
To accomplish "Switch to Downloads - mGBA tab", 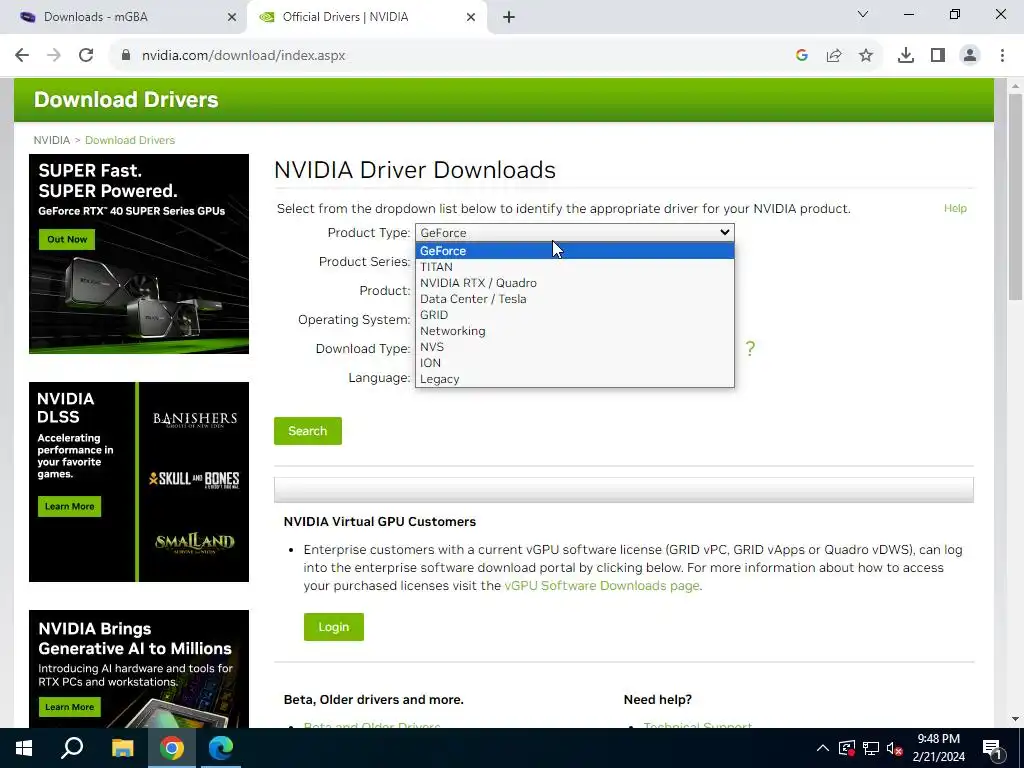I will coord(124,18).
